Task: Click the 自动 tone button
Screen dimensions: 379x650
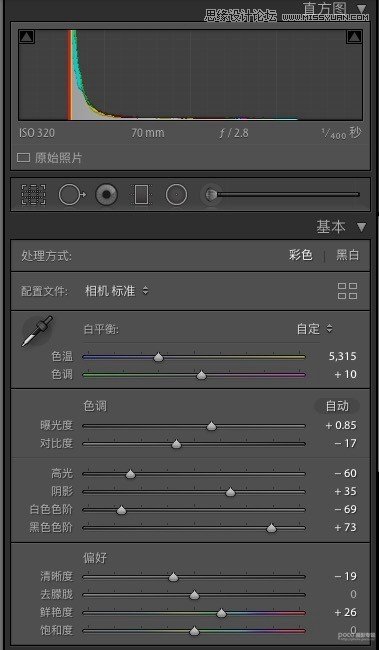Action: [337, 406]
